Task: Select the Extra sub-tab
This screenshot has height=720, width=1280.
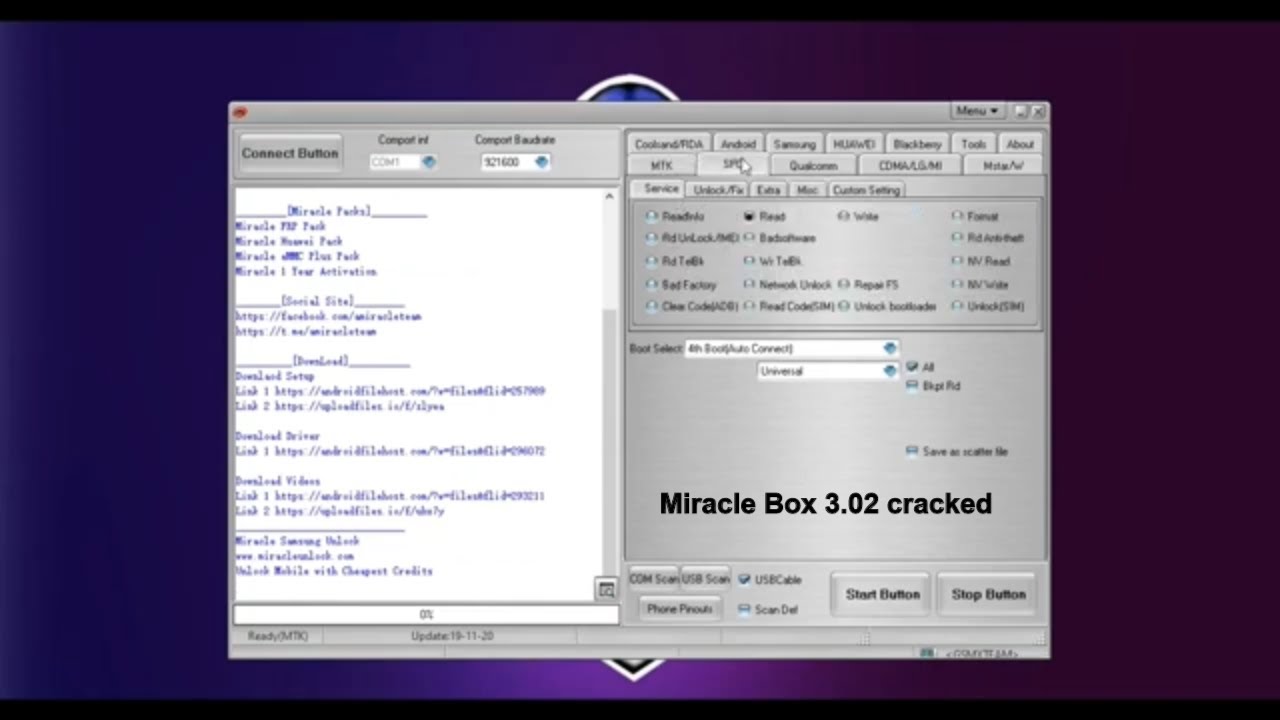Action: click(768, 190)
